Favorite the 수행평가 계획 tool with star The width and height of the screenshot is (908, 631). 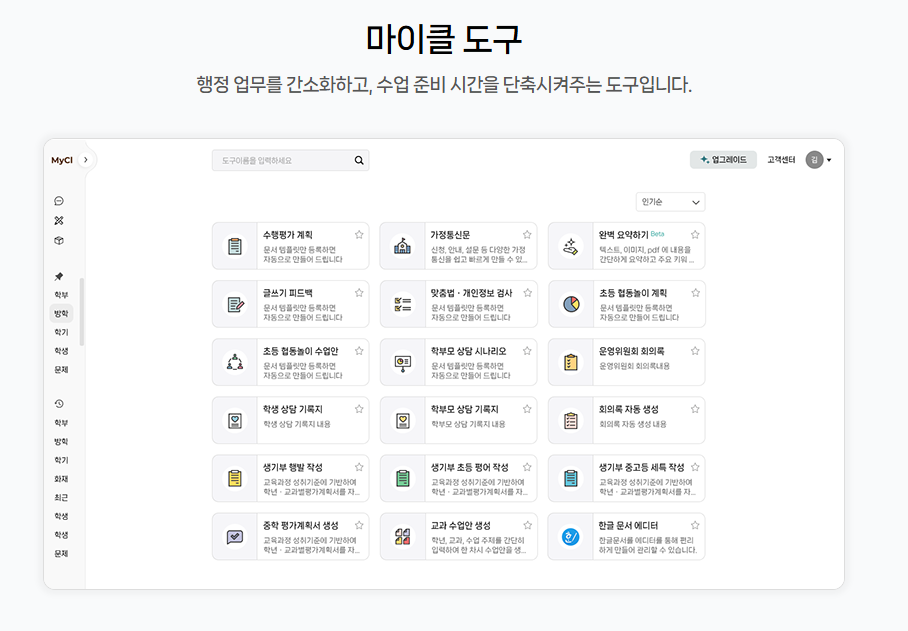[x=359, y=235]
